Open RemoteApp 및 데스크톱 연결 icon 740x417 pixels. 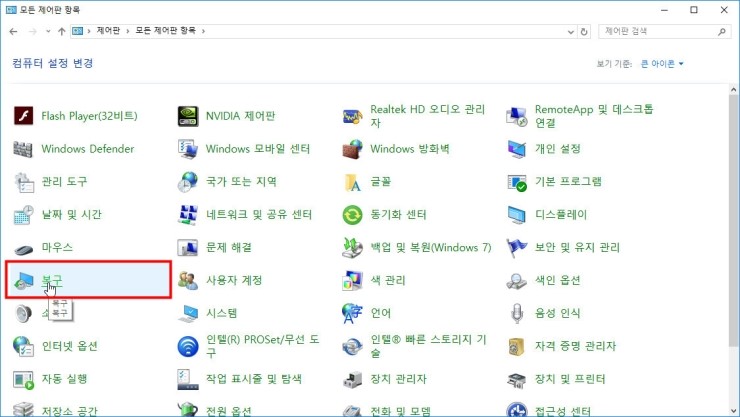516,116
